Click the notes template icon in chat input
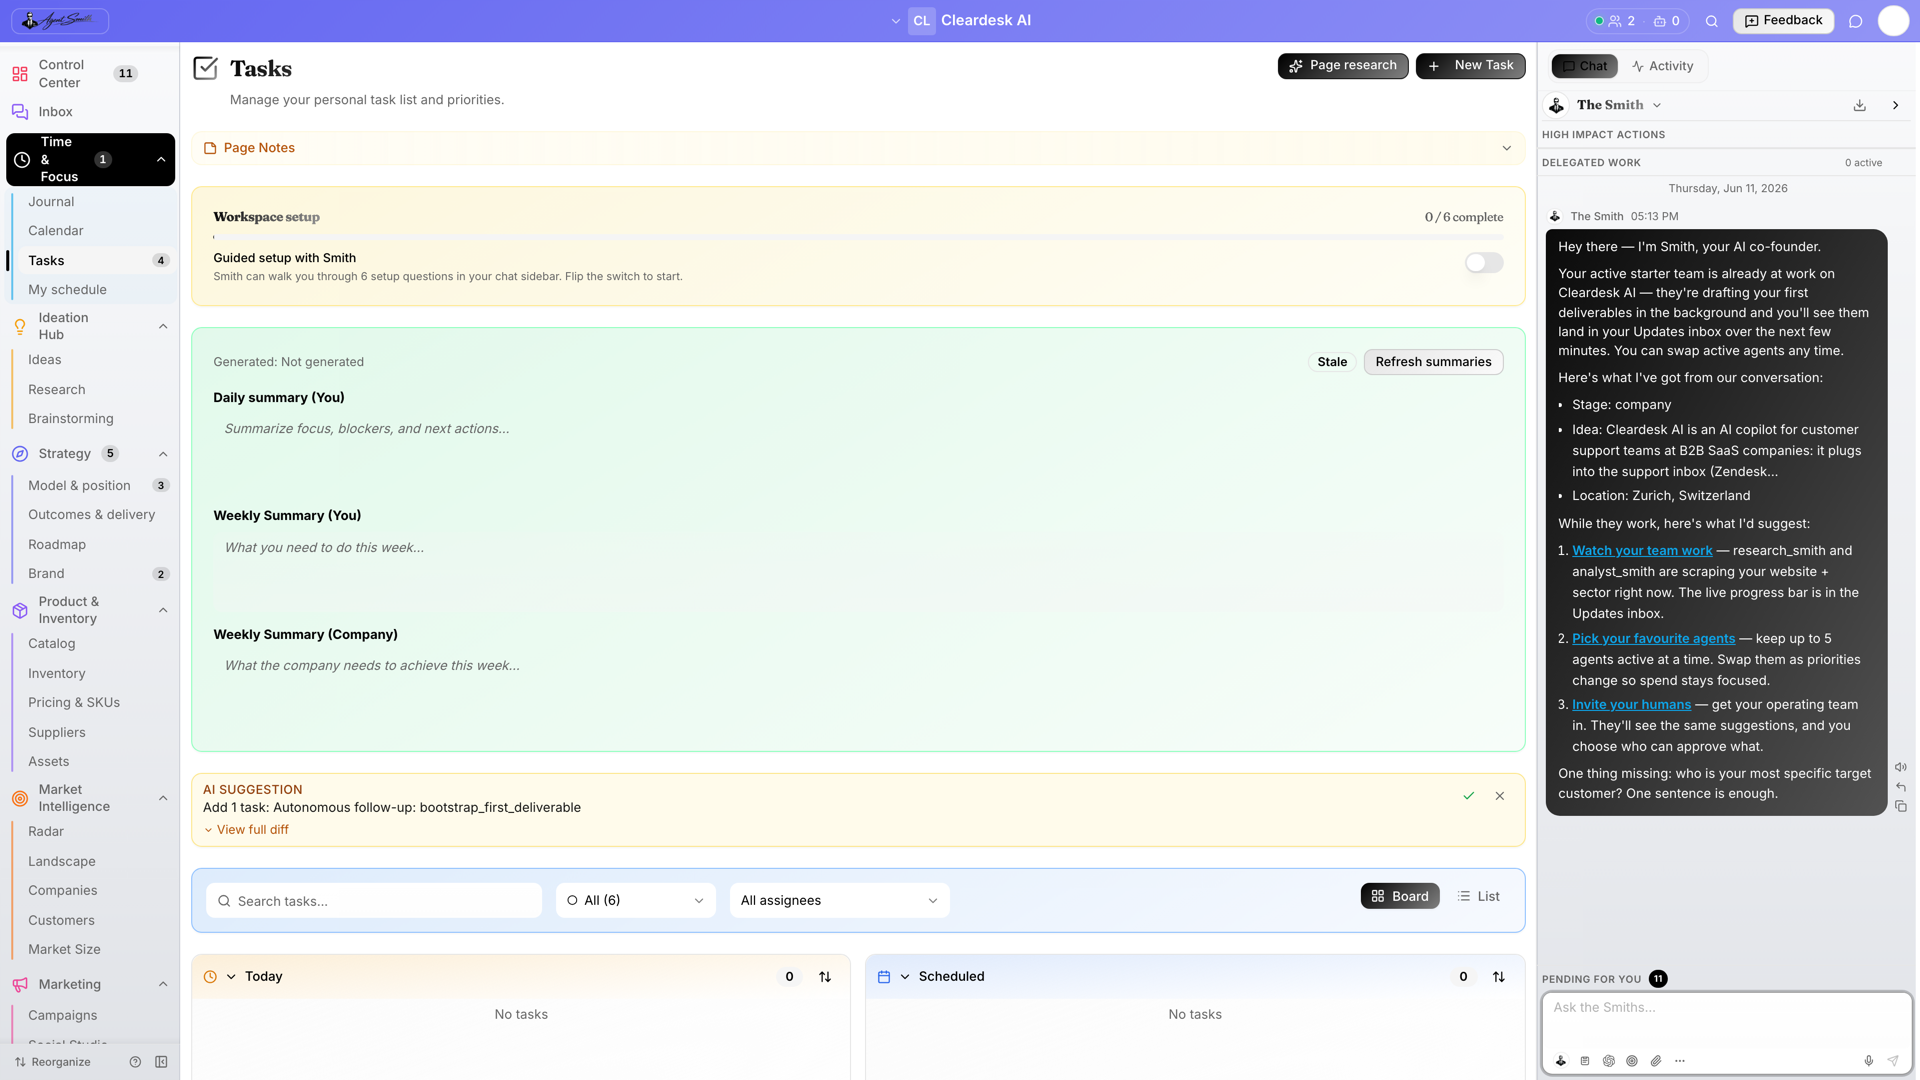Image resolution: width=1920 pixels, height=1080 pixels. pyautogui.click(x=1585, y=1061)
